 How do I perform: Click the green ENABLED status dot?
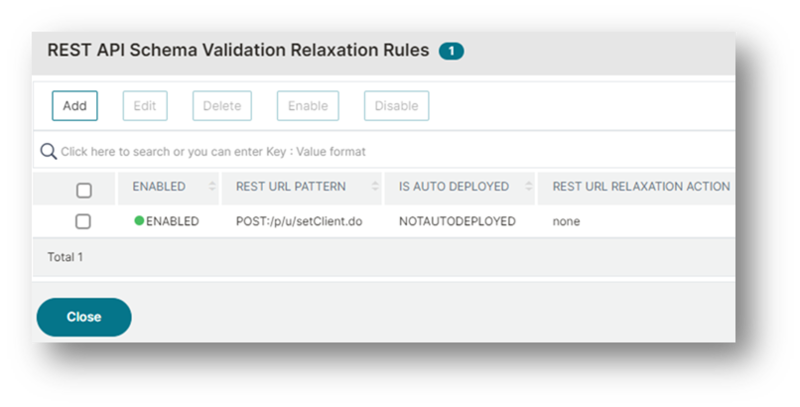[139, 220]
